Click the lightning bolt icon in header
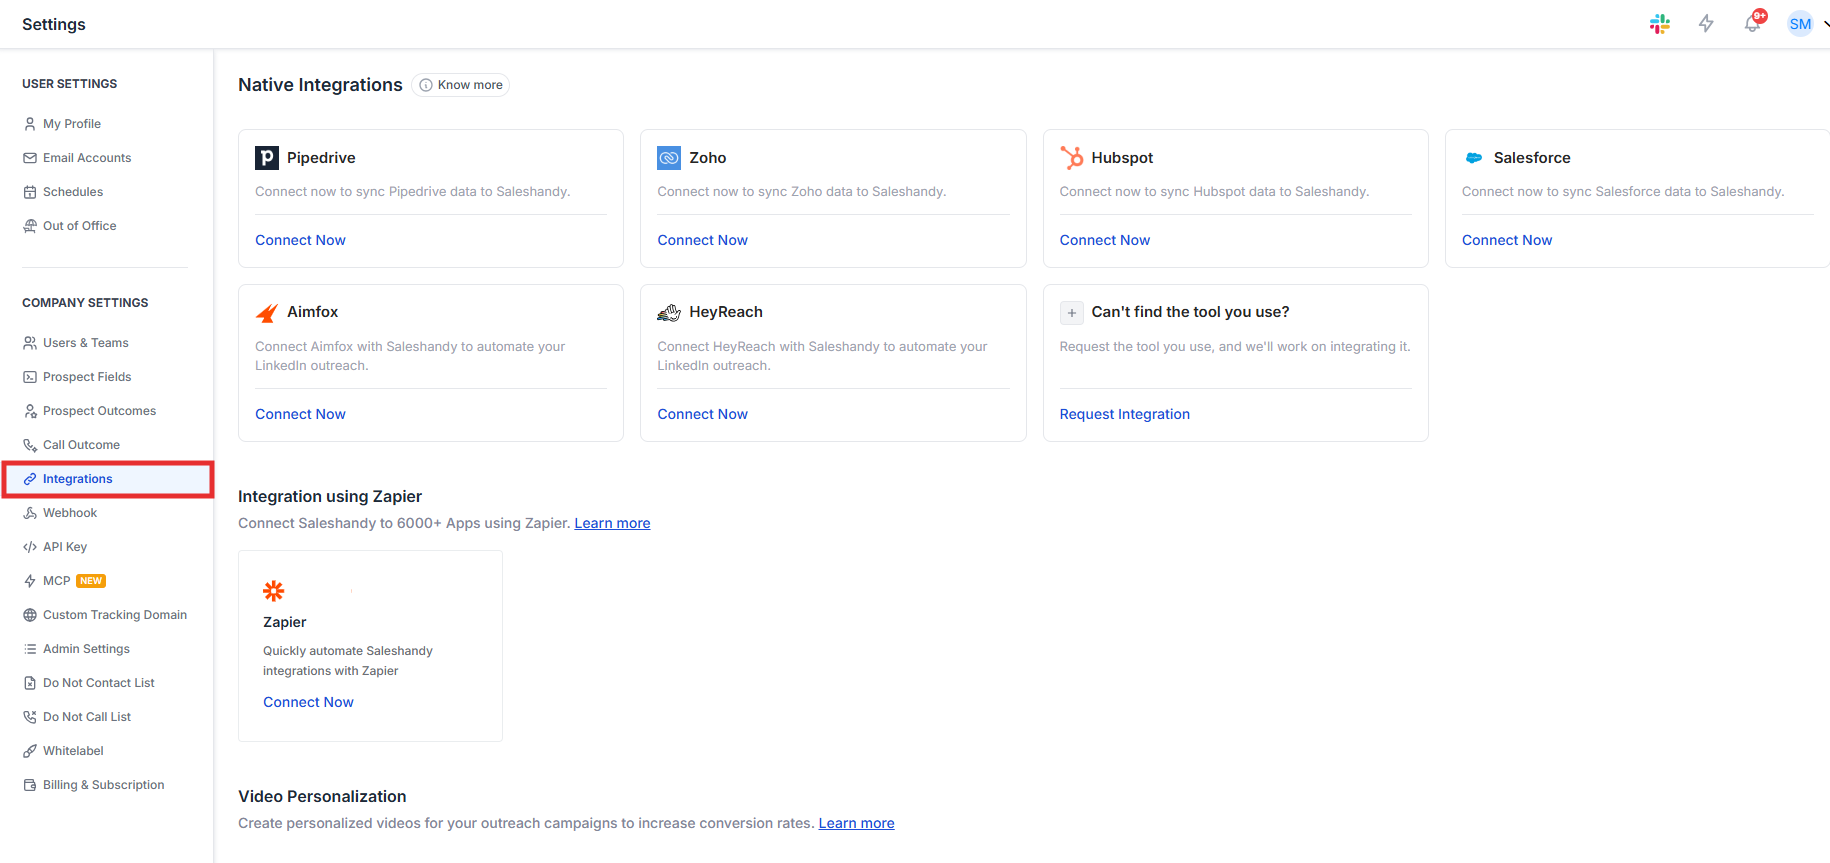 (1706, 24)
